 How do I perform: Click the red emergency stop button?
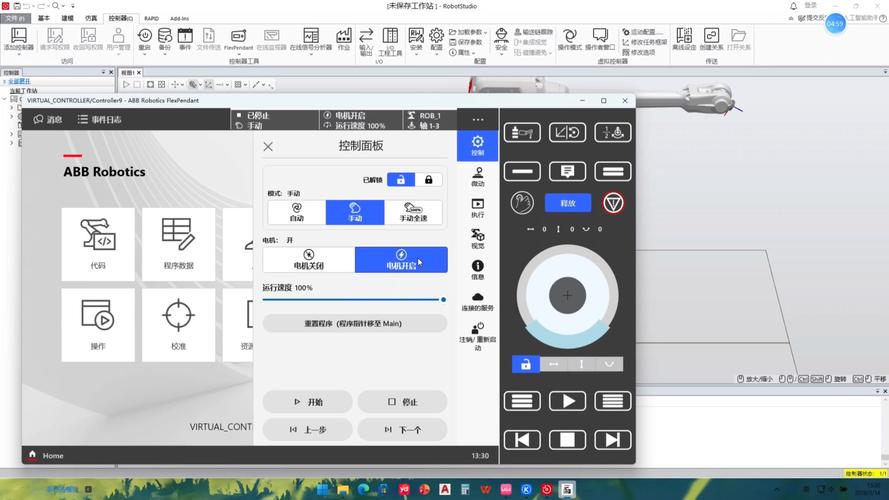[x=613, y=203]
